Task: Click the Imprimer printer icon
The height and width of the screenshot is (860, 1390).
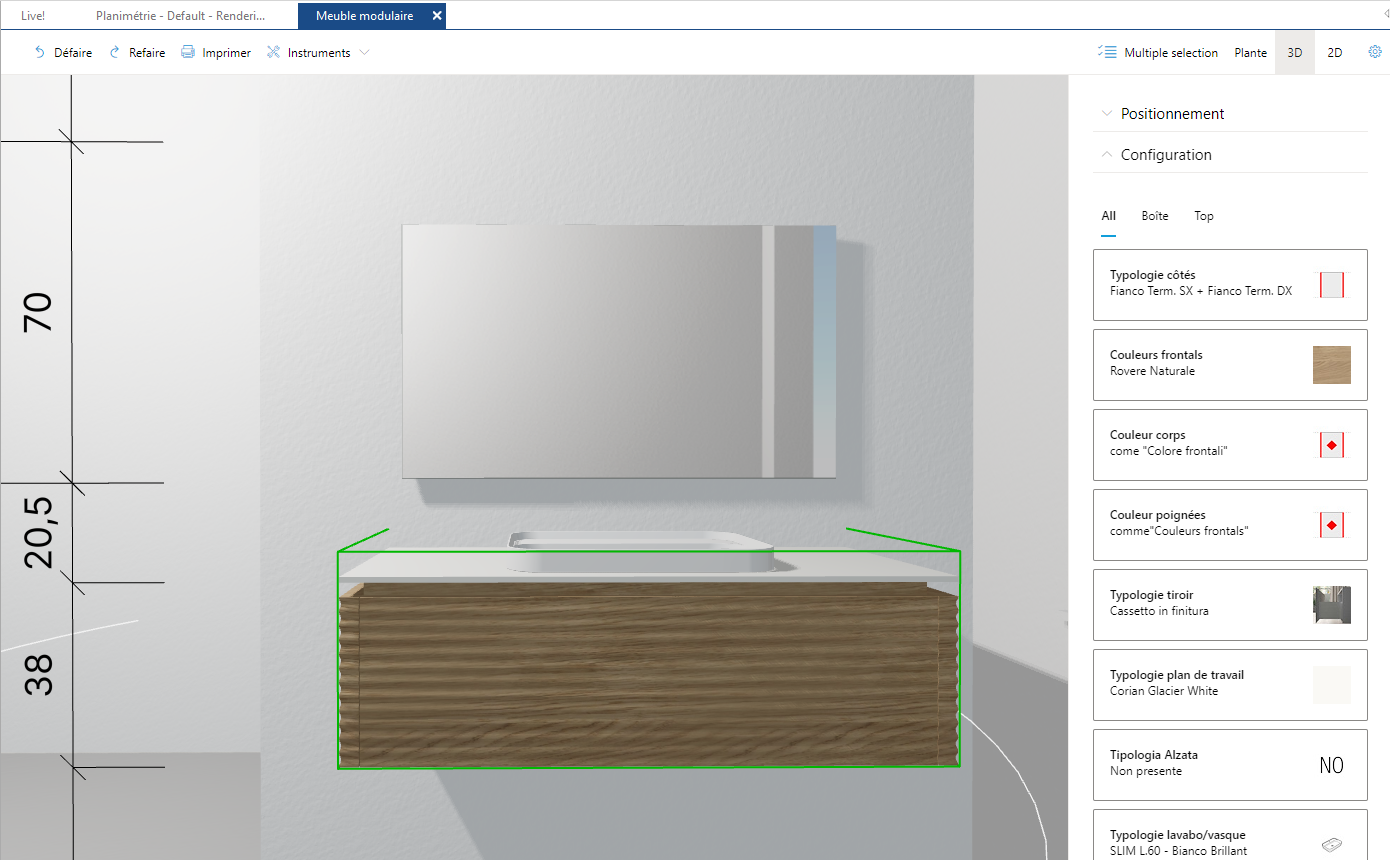Action: coord(188,52)
